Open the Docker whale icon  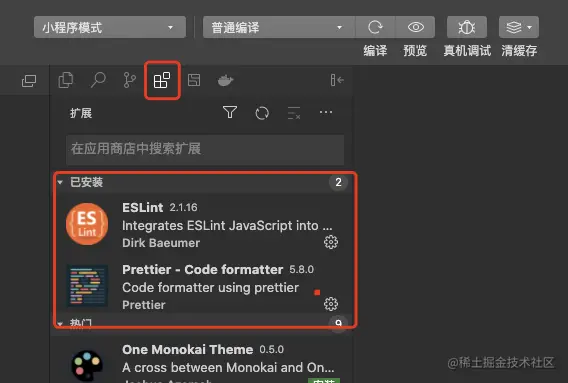[x=225, y=80]
